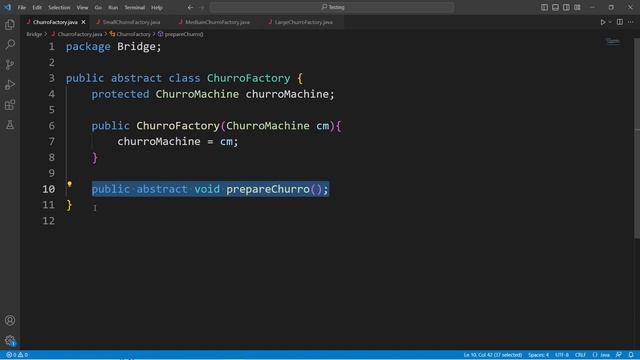Open the Search view in activity bar
This screenshot has width=640, height=360.
coord(10,44)
